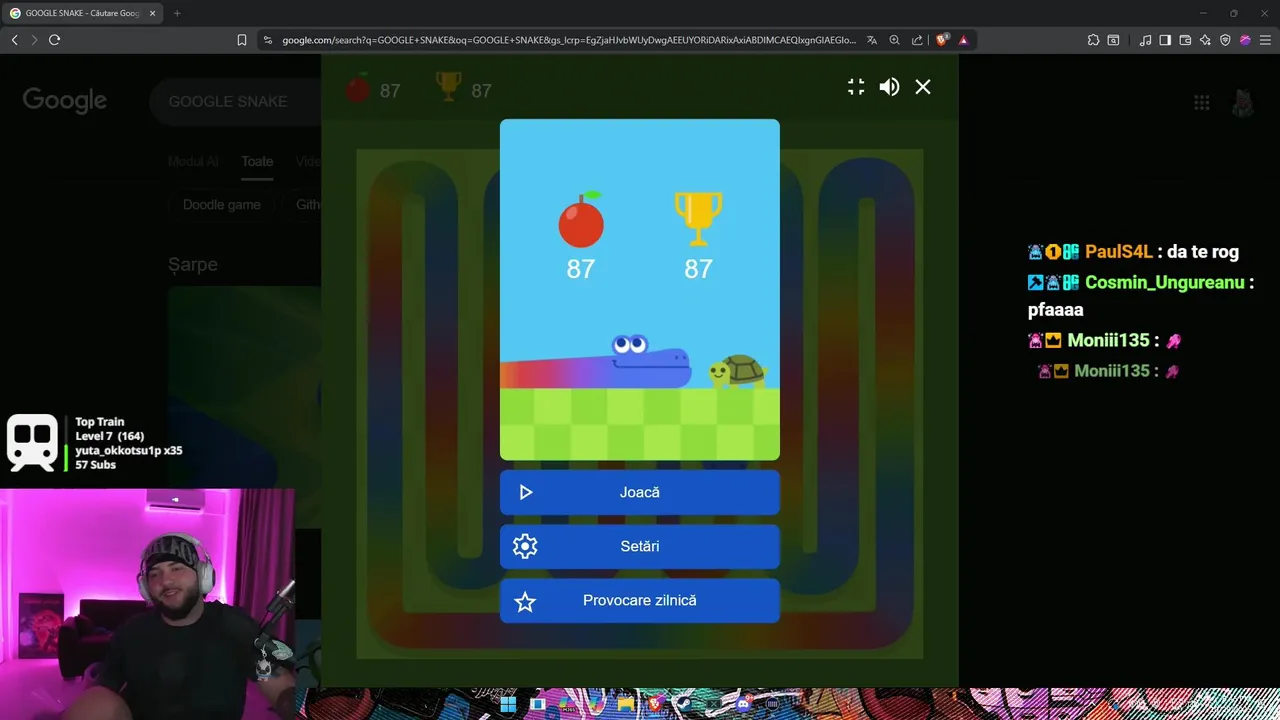Open the tab search icon in the toolbar
The height and width of the screenshot is (720, 1280).
pos(1113,40)
